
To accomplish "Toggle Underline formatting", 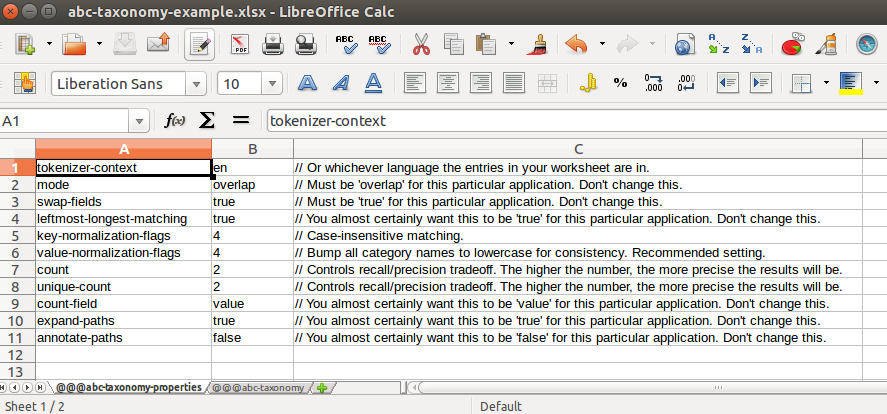I will point(373,84).
